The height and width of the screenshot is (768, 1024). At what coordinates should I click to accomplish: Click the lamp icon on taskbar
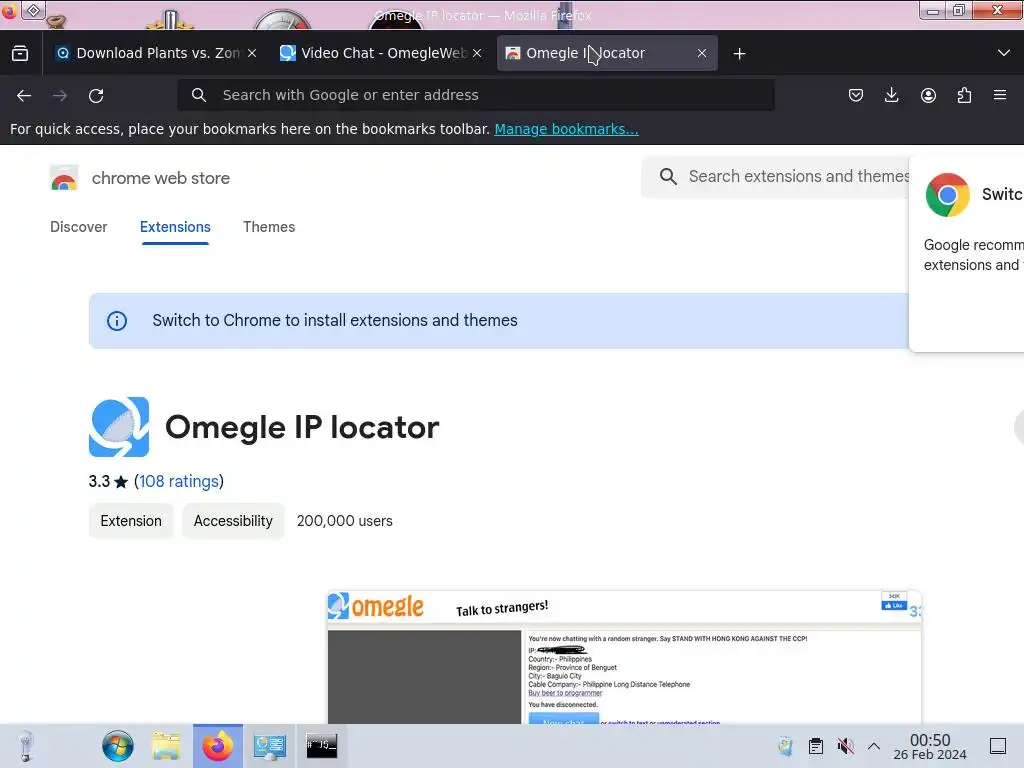tap(25, 746)
